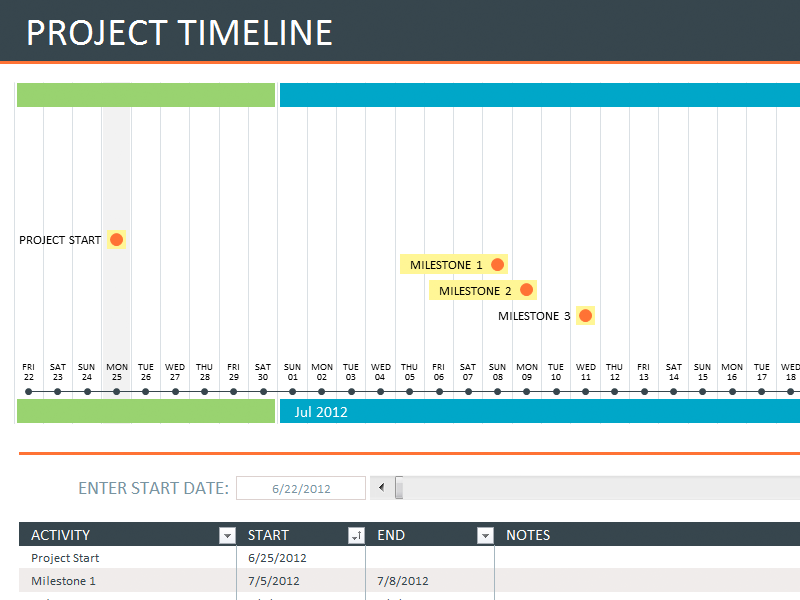Click the Enter Start Date input field
The height and width of the screenshot is (600, 800).
click(x=301, y=488)
